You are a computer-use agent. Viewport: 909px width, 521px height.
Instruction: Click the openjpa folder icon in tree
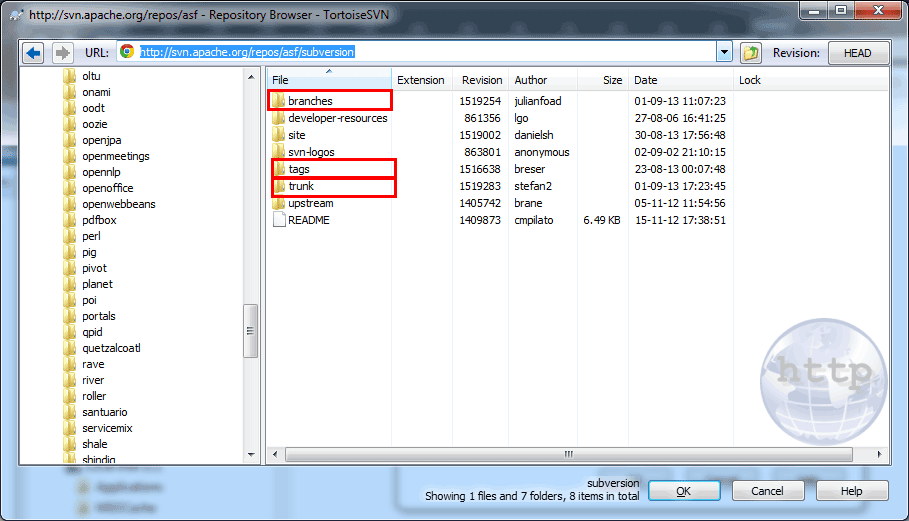pos(70,140)
